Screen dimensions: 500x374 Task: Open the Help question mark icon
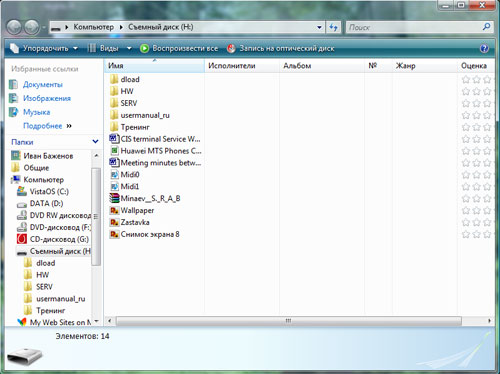tap(484, 49)
